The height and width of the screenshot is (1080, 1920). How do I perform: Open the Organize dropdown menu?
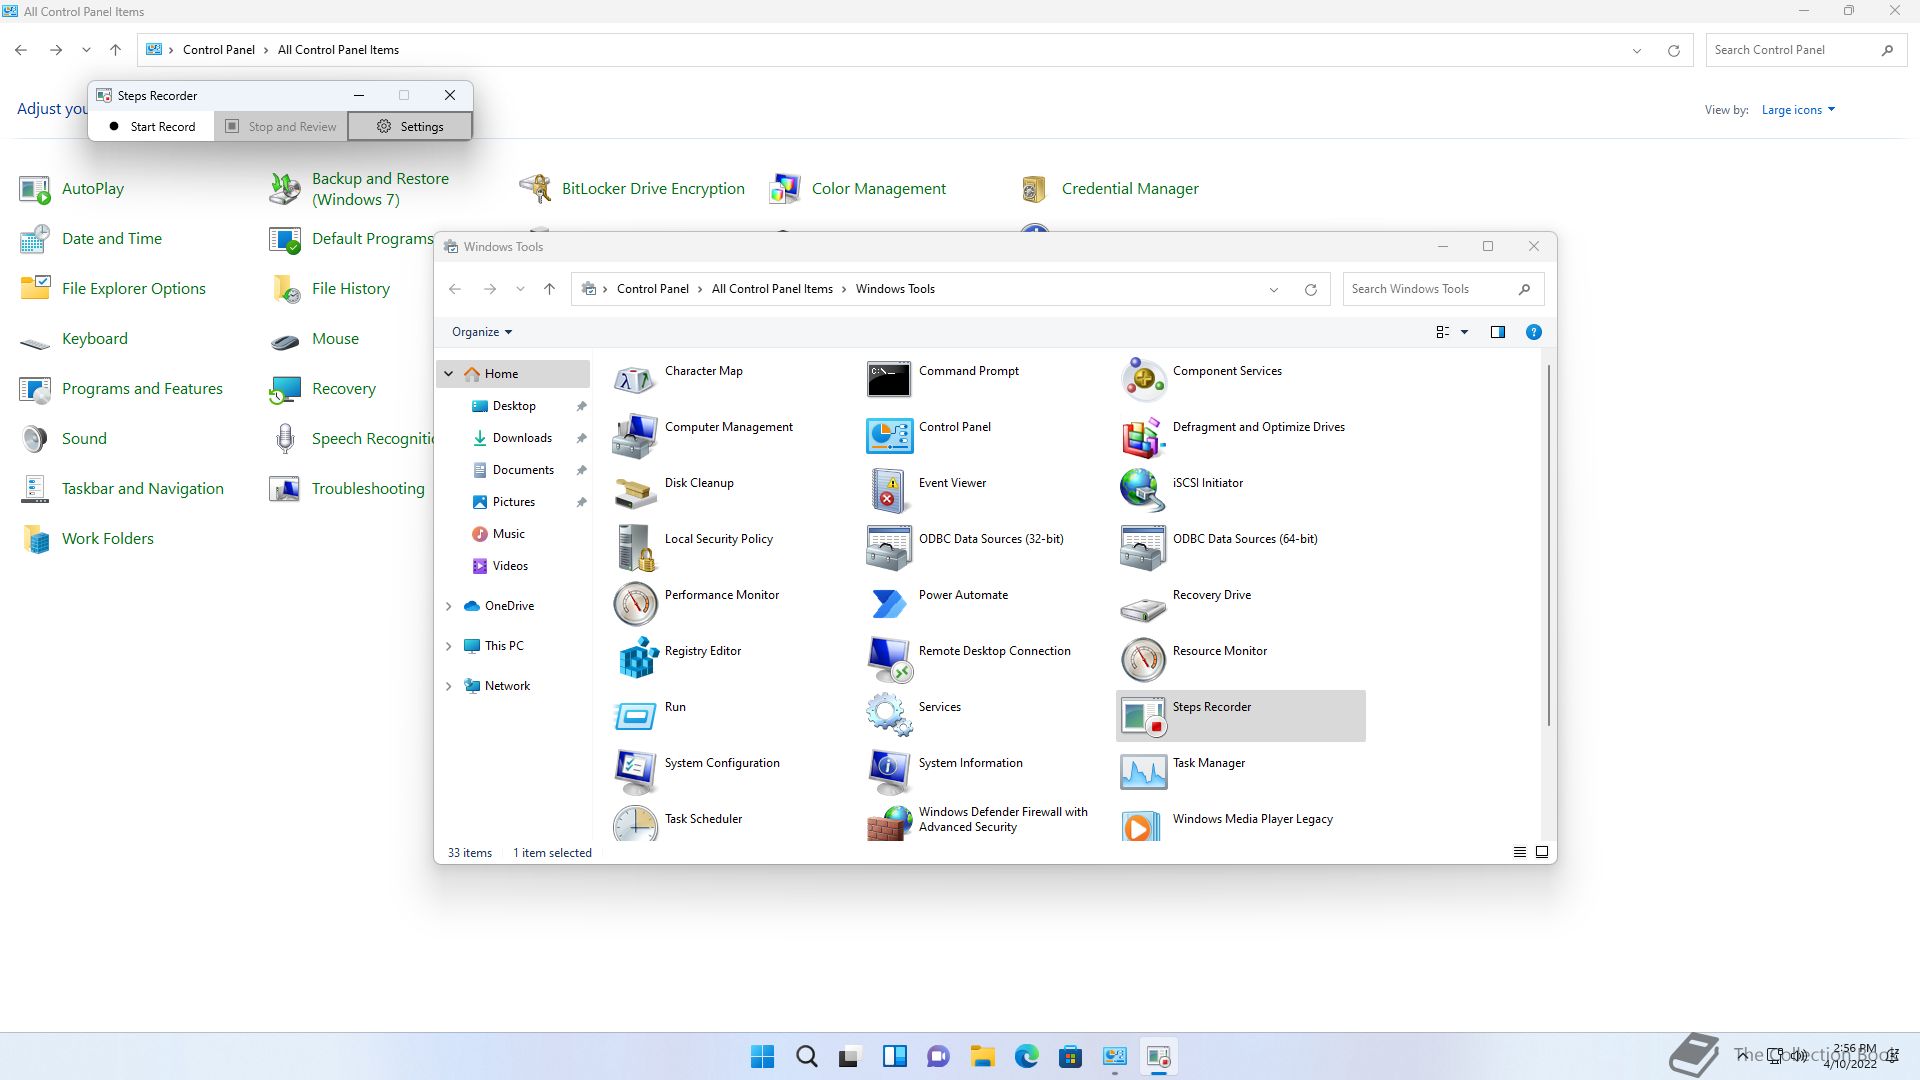(x=482, y=332)
